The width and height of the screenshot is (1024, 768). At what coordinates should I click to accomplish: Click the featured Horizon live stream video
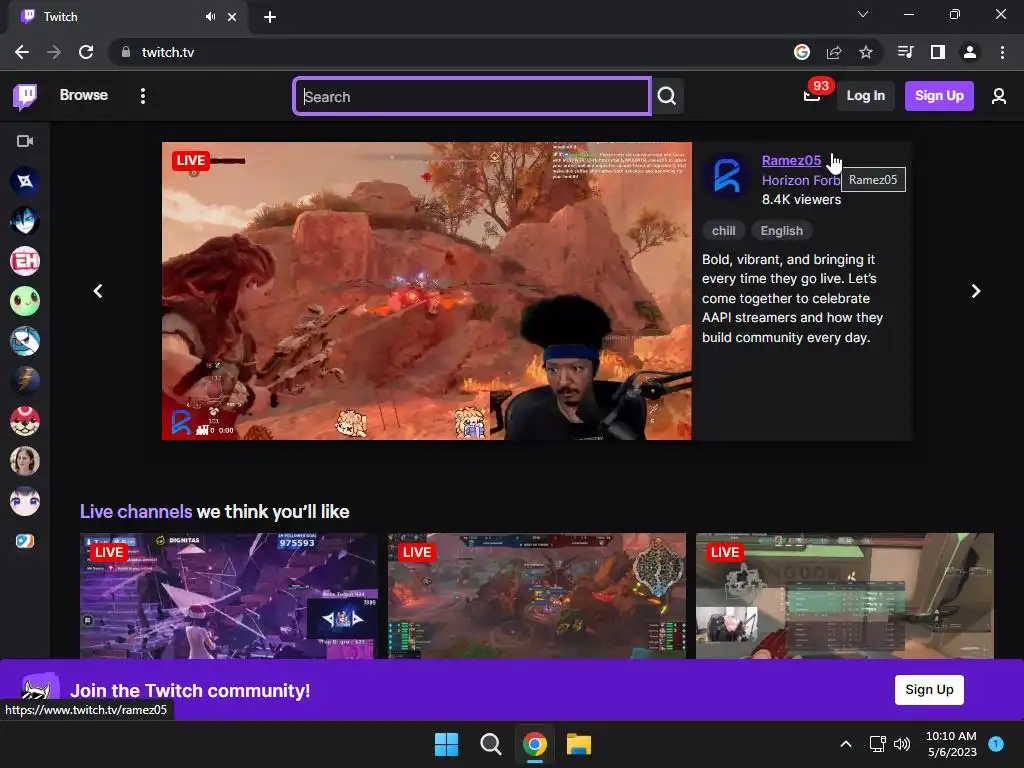tap(426, 291)
